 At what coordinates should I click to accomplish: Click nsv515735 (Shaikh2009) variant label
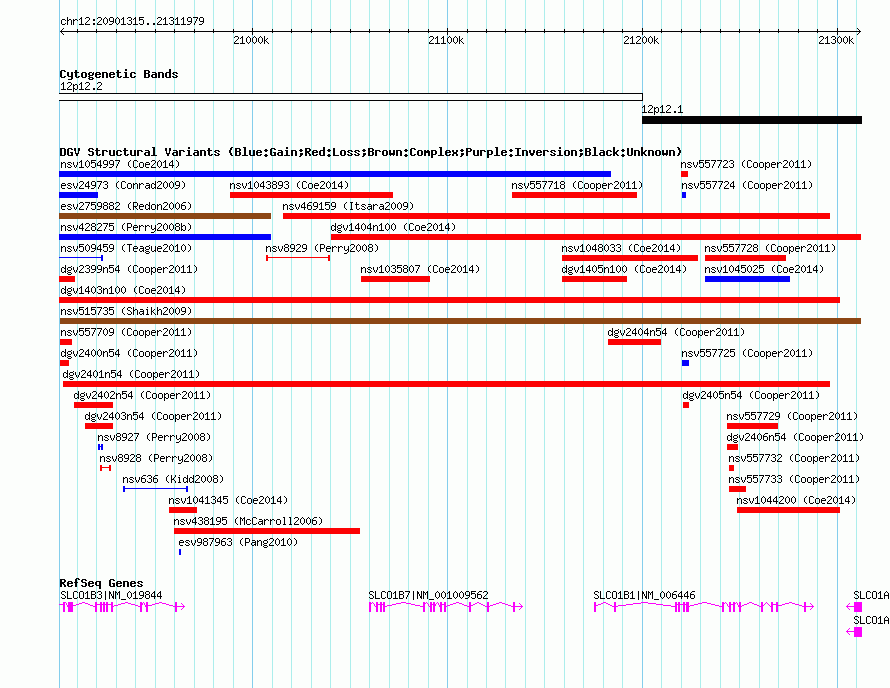[126, 311]
